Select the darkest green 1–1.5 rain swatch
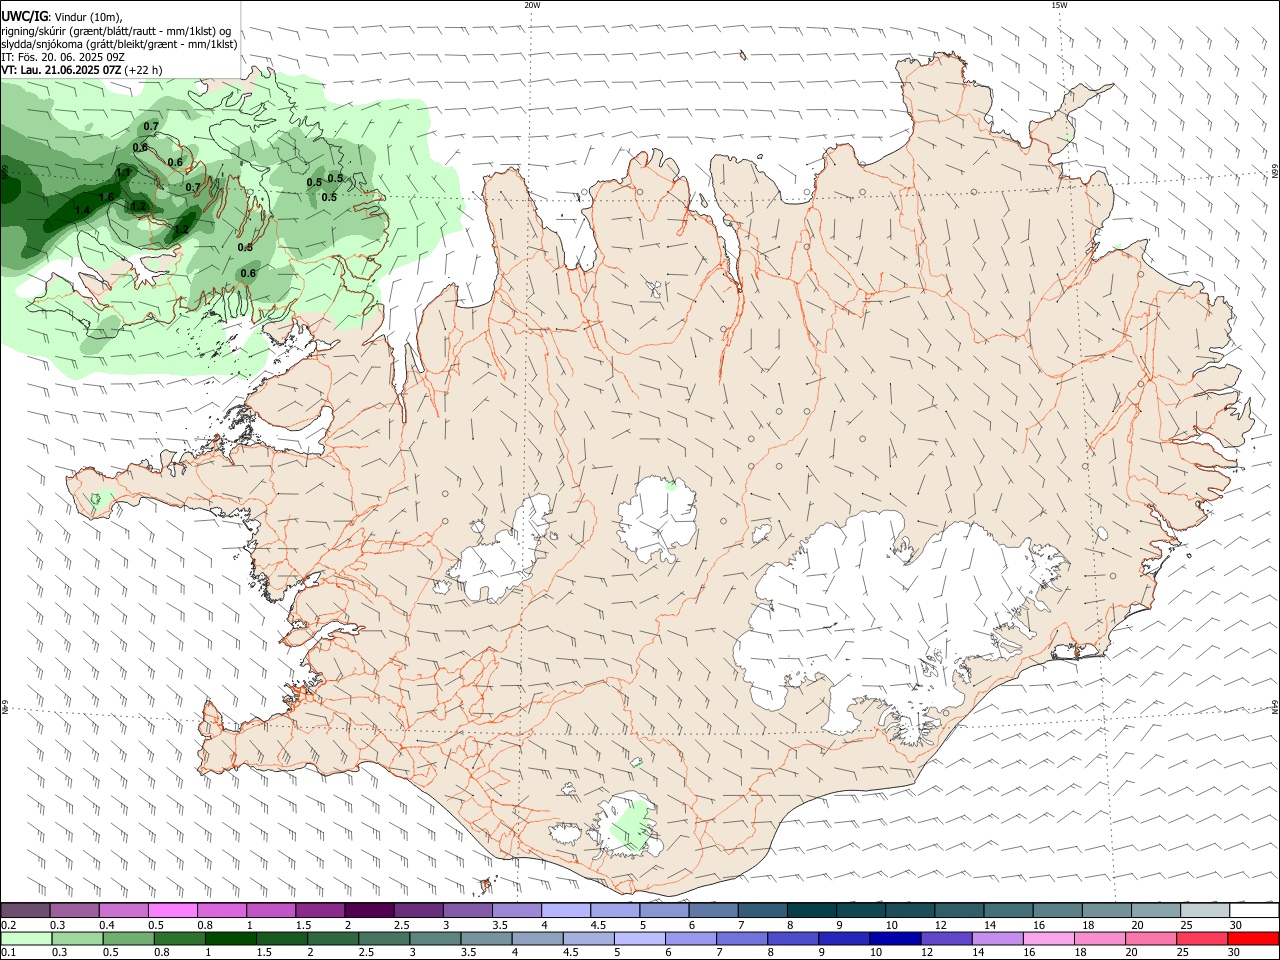1280x960 pixels. tap(230, 939)
